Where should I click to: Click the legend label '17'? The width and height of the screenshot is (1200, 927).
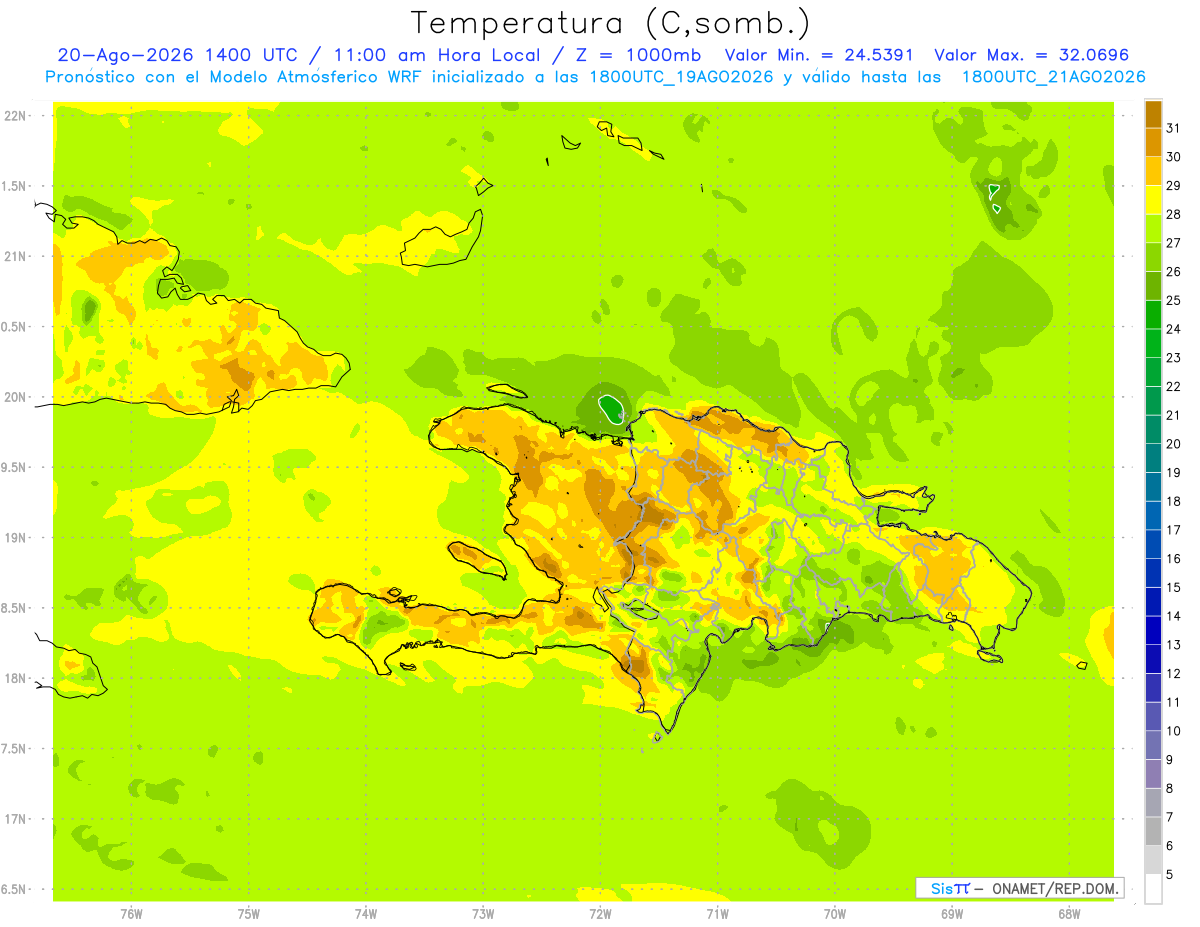click(1173, 530)
